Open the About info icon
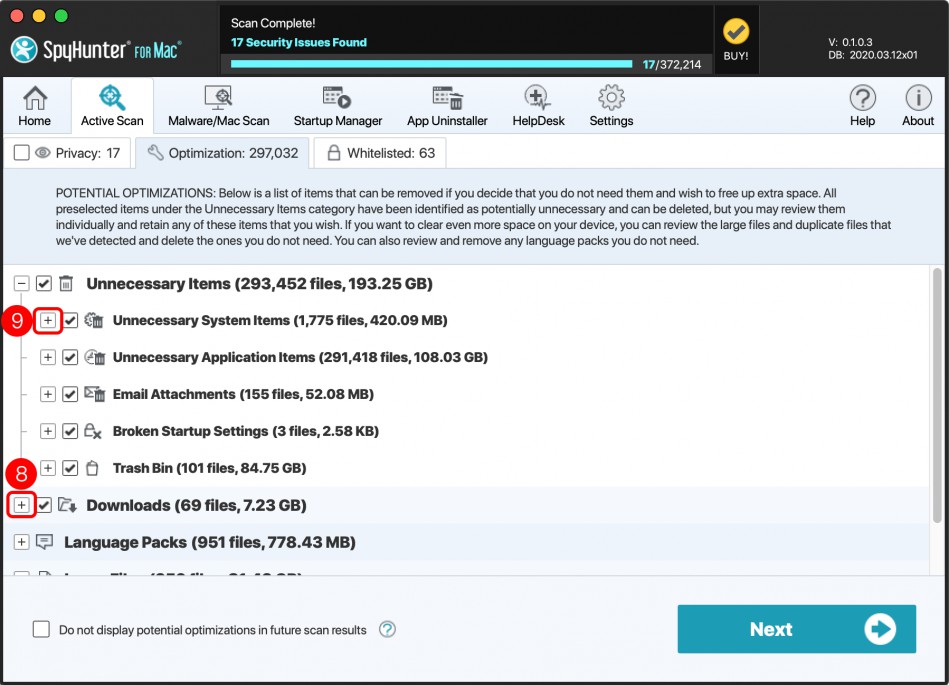This screenshot has height=685, width=949. tap(918, 106)
